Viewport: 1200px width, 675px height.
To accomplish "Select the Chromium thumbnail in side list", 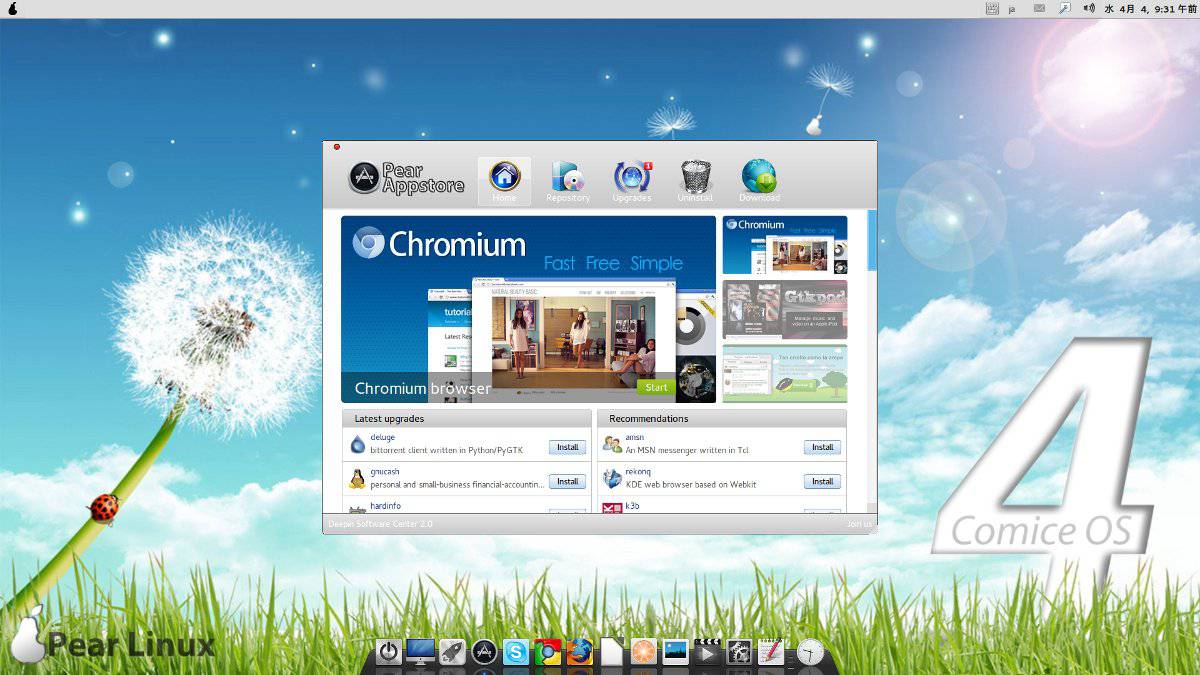I will click(785, 245).
